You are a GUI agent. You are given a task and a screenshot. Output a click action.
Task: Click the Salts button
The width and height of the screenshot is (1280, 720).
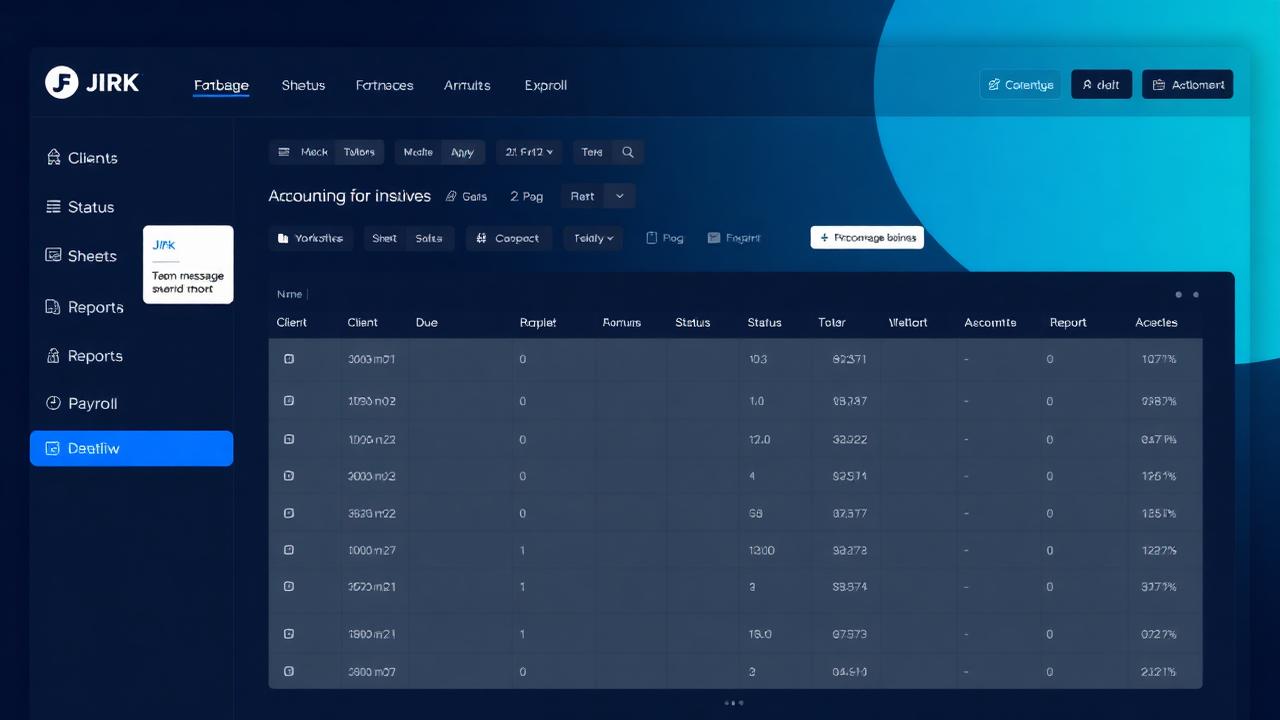(430, 238)
